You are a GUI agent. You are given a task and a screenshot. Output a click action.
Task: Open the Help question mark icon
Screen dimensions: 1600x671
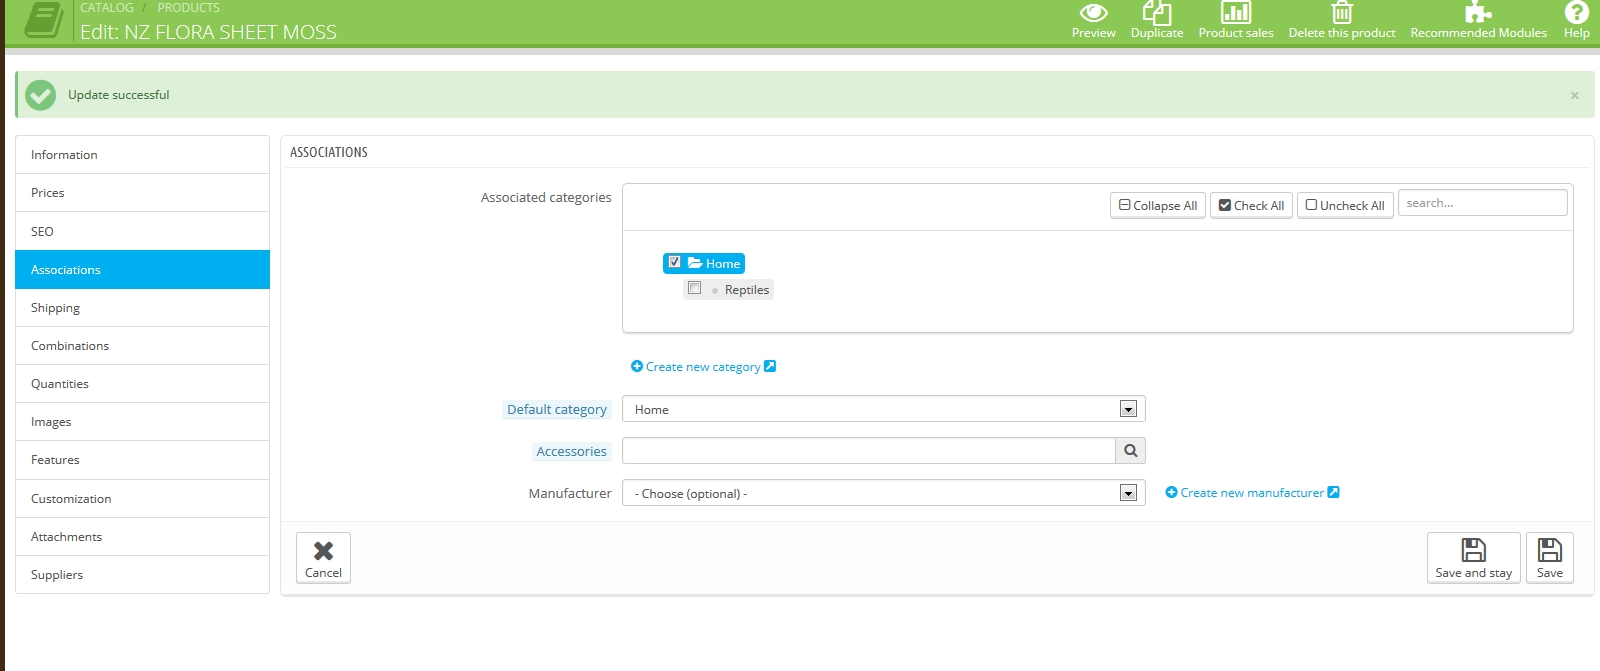pyautogui.click(x=1576, y=12)
